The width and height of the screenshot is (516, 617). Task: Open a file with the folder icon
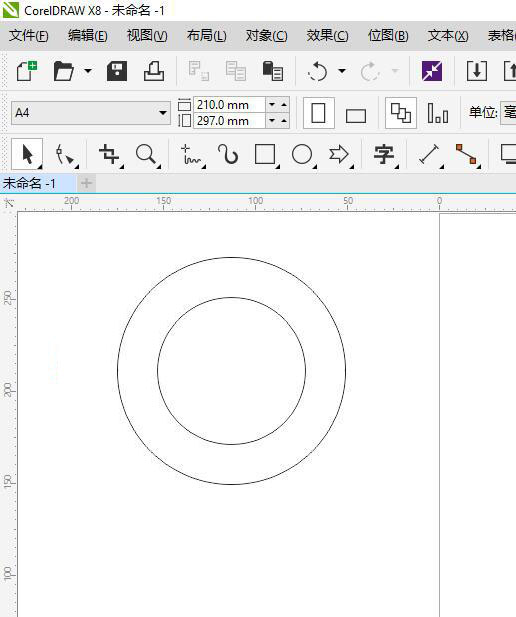click(63, 71)
